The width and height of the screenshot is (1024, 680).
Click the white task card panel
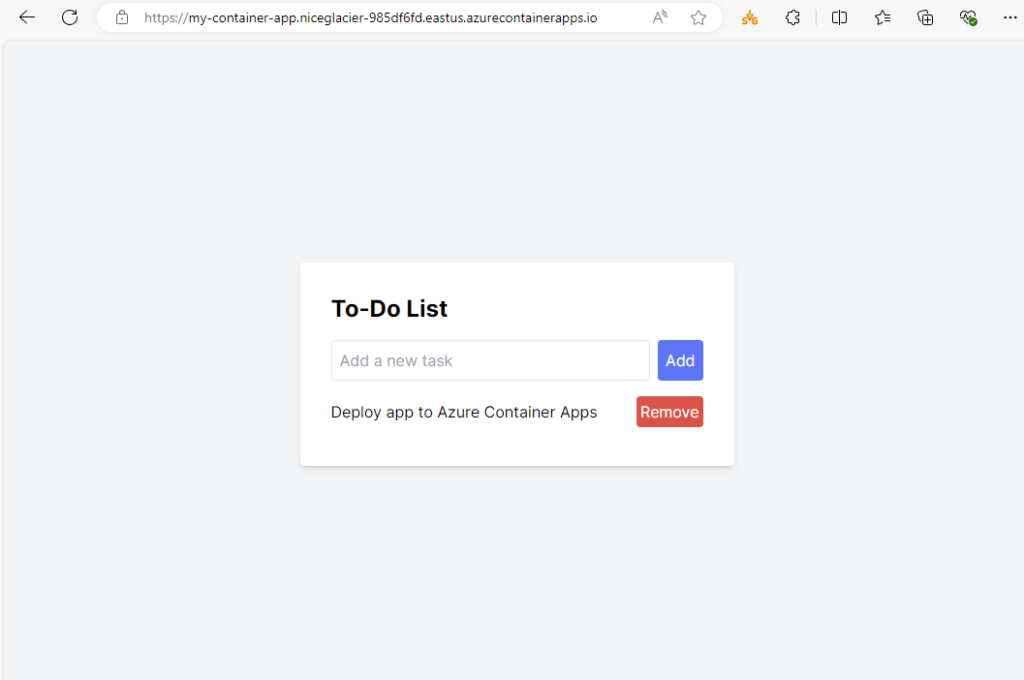pos(517,445)
